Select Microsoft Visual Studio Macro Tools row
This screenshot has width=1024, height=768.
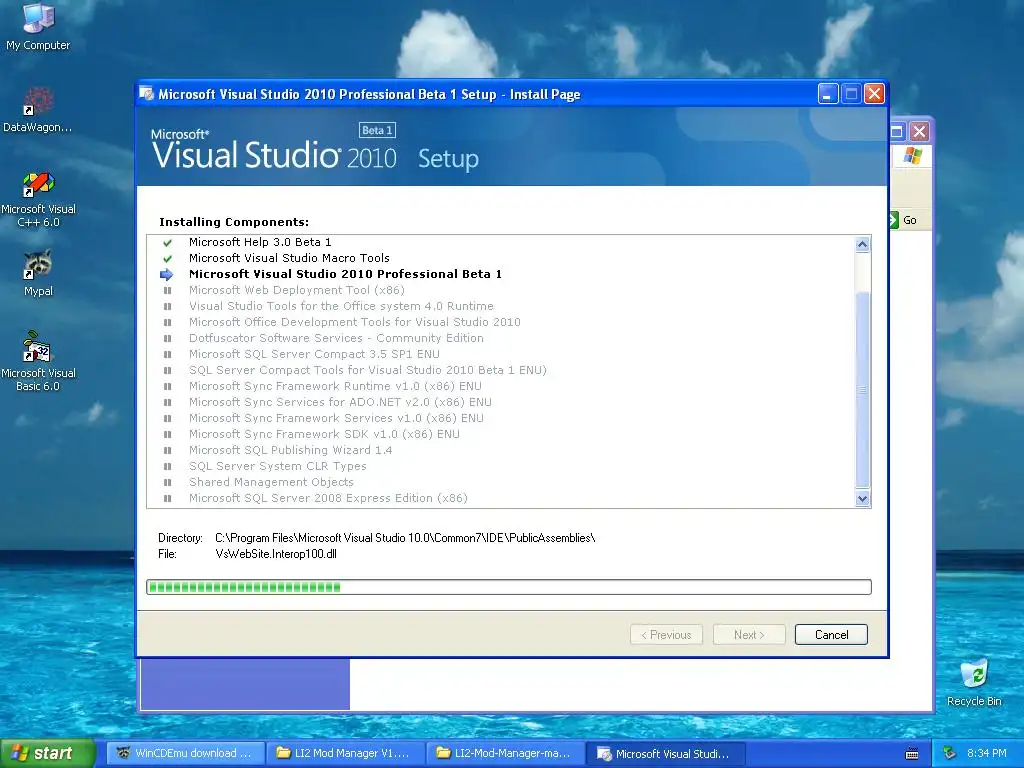pos(289,259)
